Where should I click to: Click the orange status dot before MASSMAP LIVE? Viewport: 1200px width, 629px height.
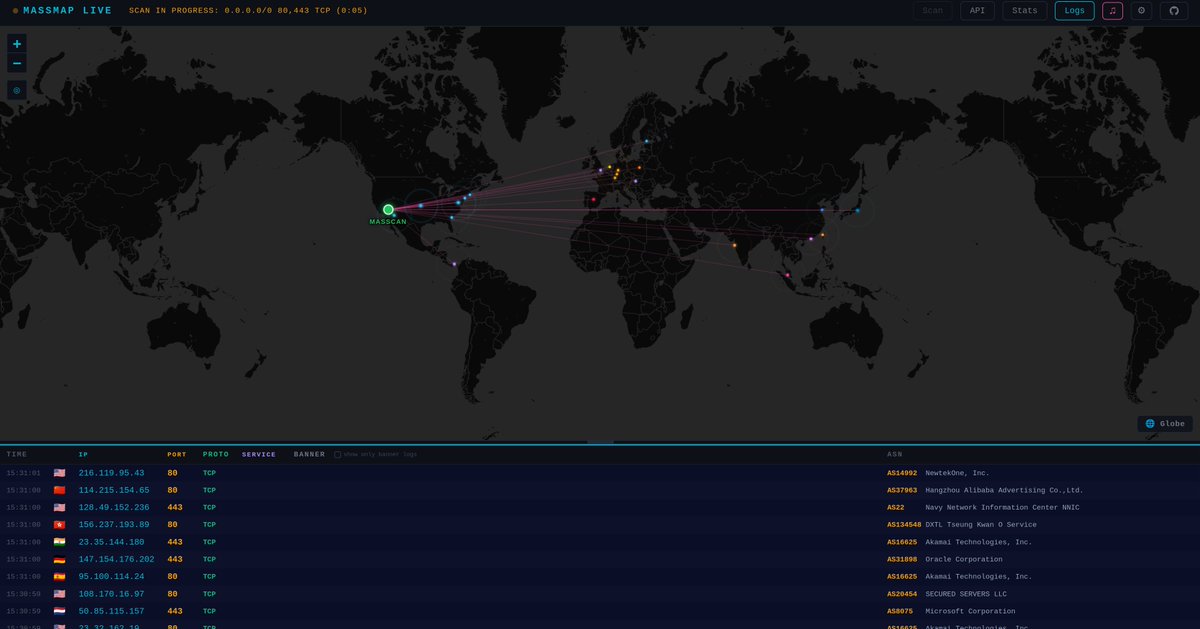pyautogui.click(x=15, y=11)
